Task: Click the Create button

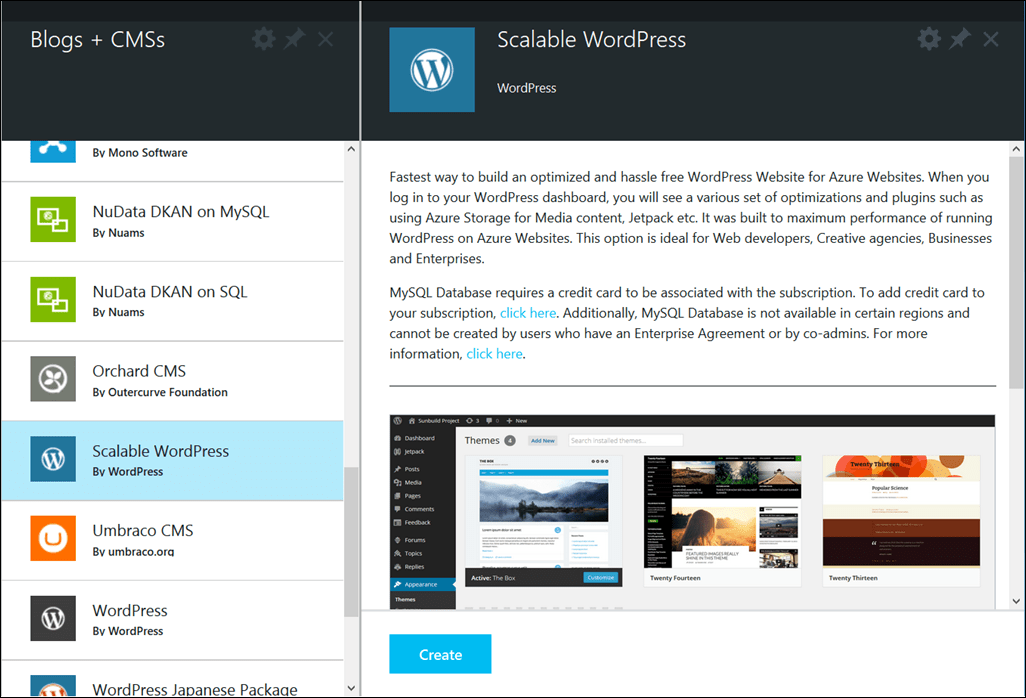Action: (440, 654)
